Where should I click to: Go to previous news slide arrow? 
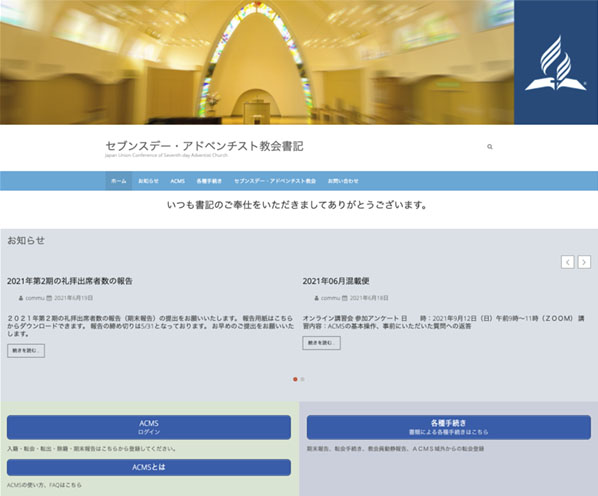pyautogui.click(x=567, y=262)
